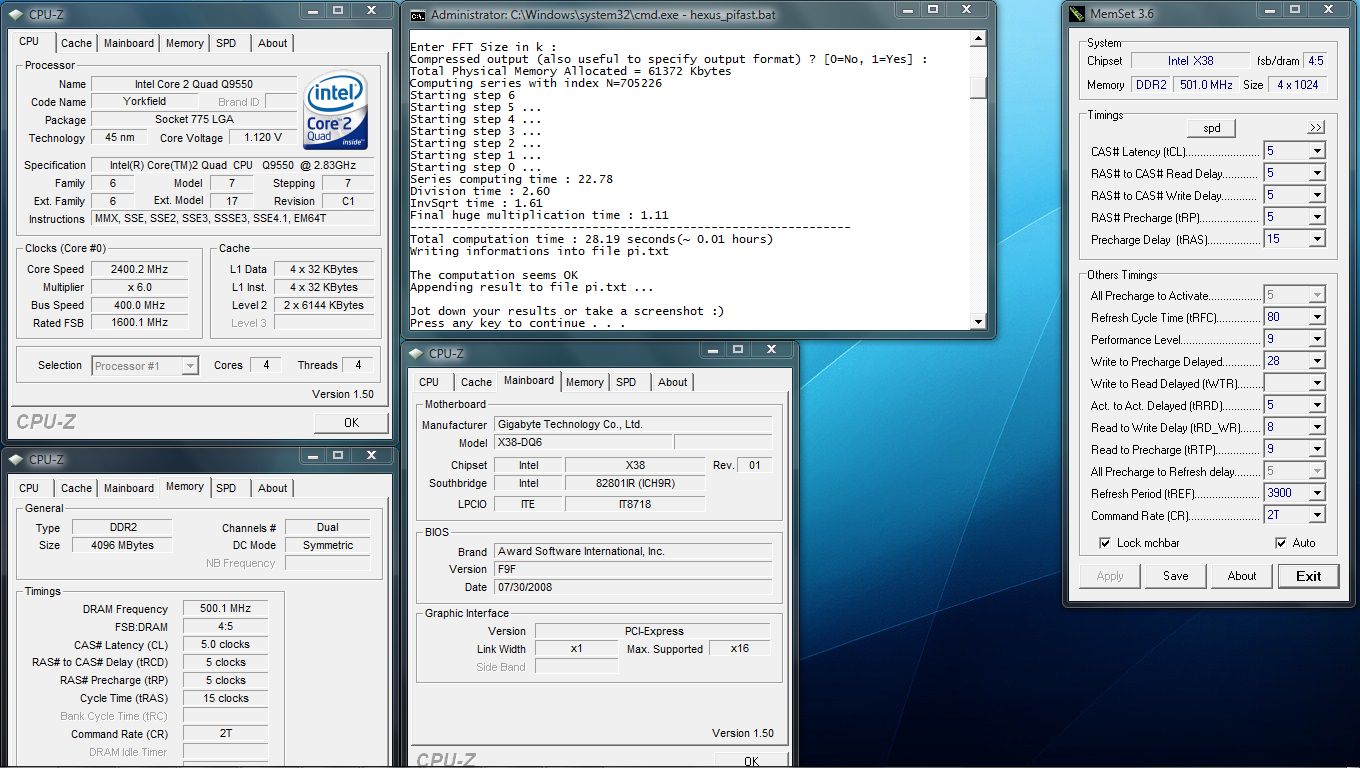The width and height of the screenshot is (1360, 768).
Task: Click the MemSet 3.6 title bar icon
Action: (1076, 14)
